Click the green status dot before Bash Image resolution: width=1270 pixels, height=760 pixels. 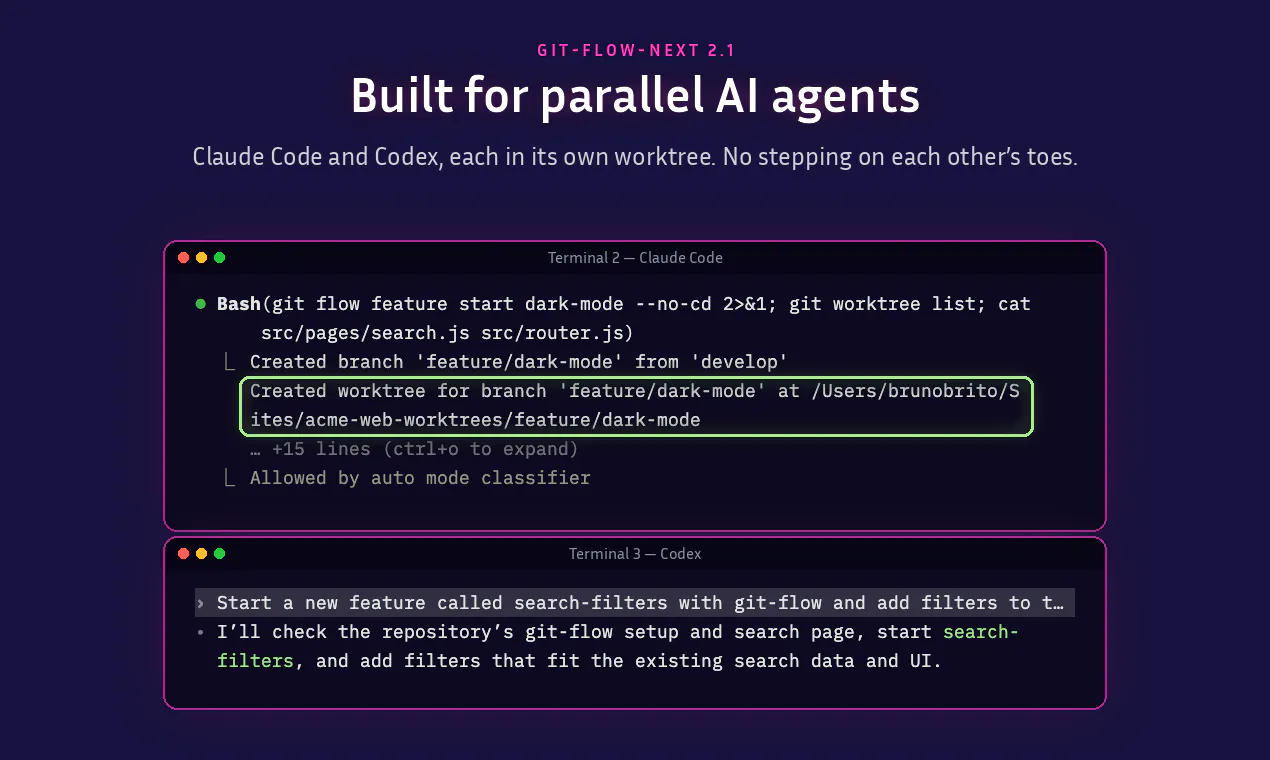point(201,304)
